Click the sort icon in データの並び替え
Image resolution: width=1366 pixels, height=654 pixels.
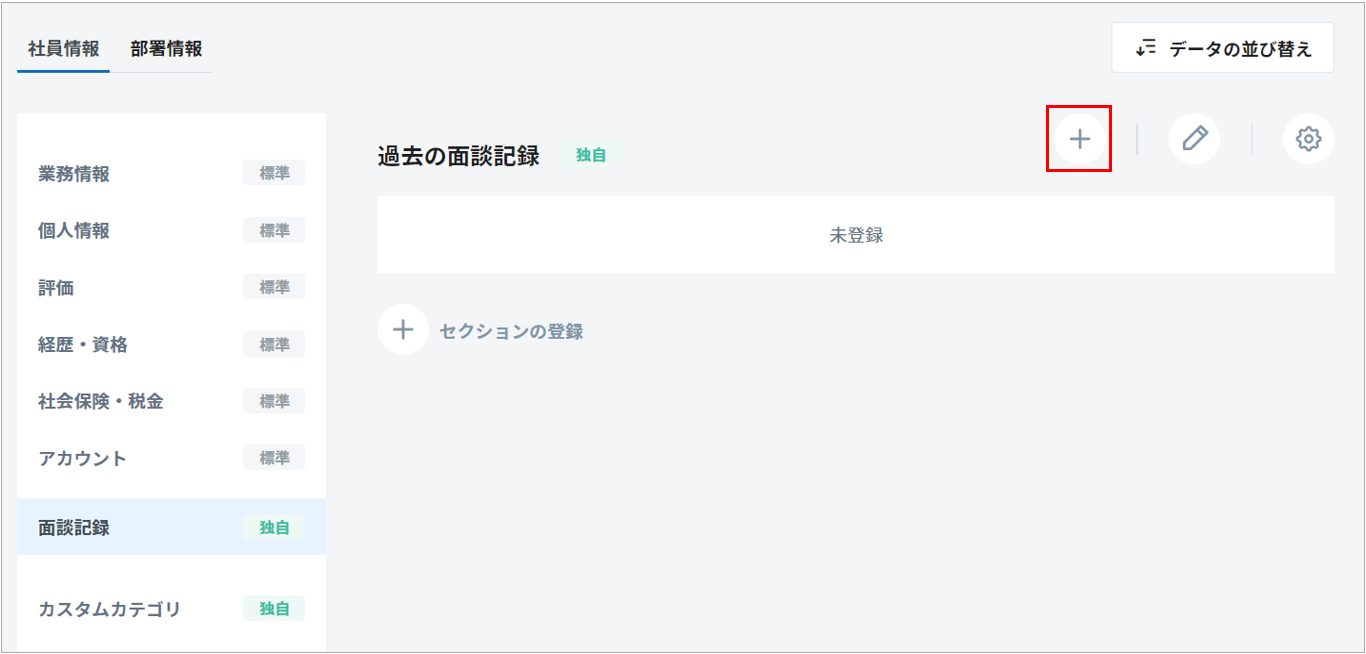(1146, 48)
